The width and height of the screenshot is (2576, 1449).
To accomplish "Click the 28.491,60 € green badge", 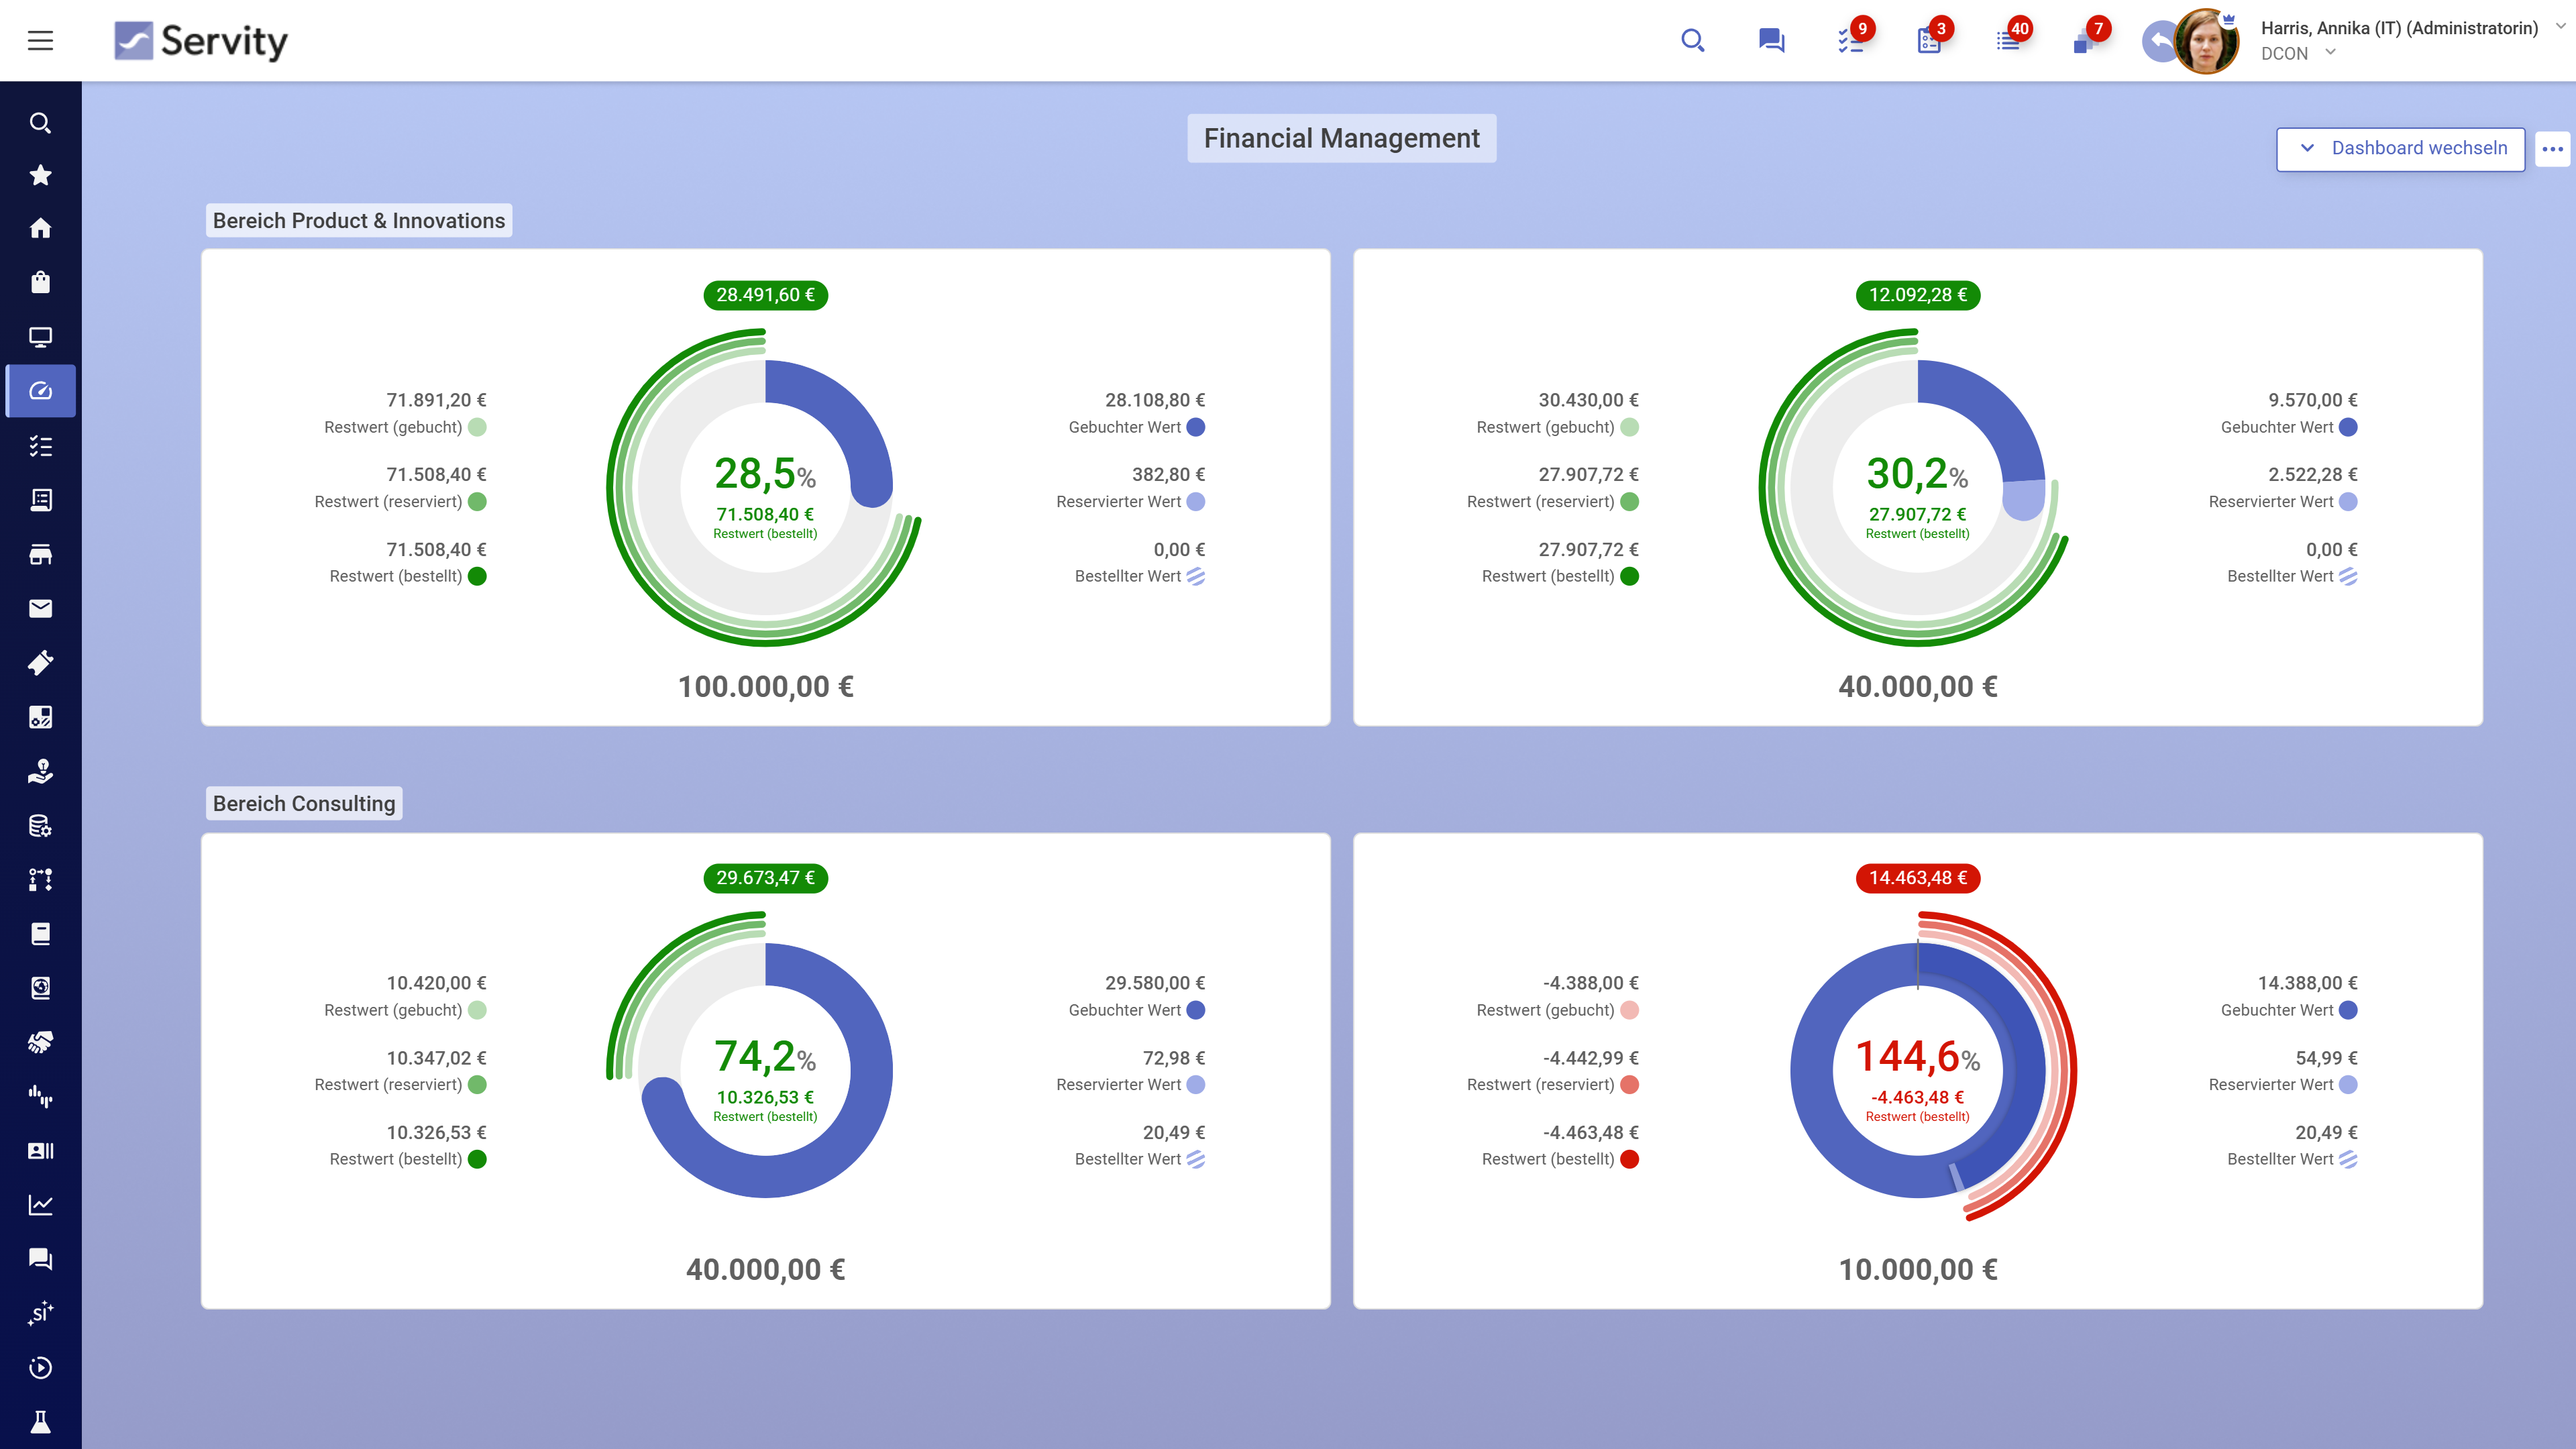I will tap(765, 295).
